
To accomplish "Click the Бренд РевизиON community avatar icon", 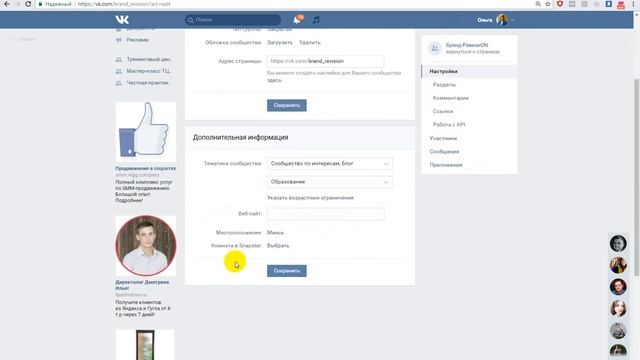I will pyautogui.click(x=435, y=48).
